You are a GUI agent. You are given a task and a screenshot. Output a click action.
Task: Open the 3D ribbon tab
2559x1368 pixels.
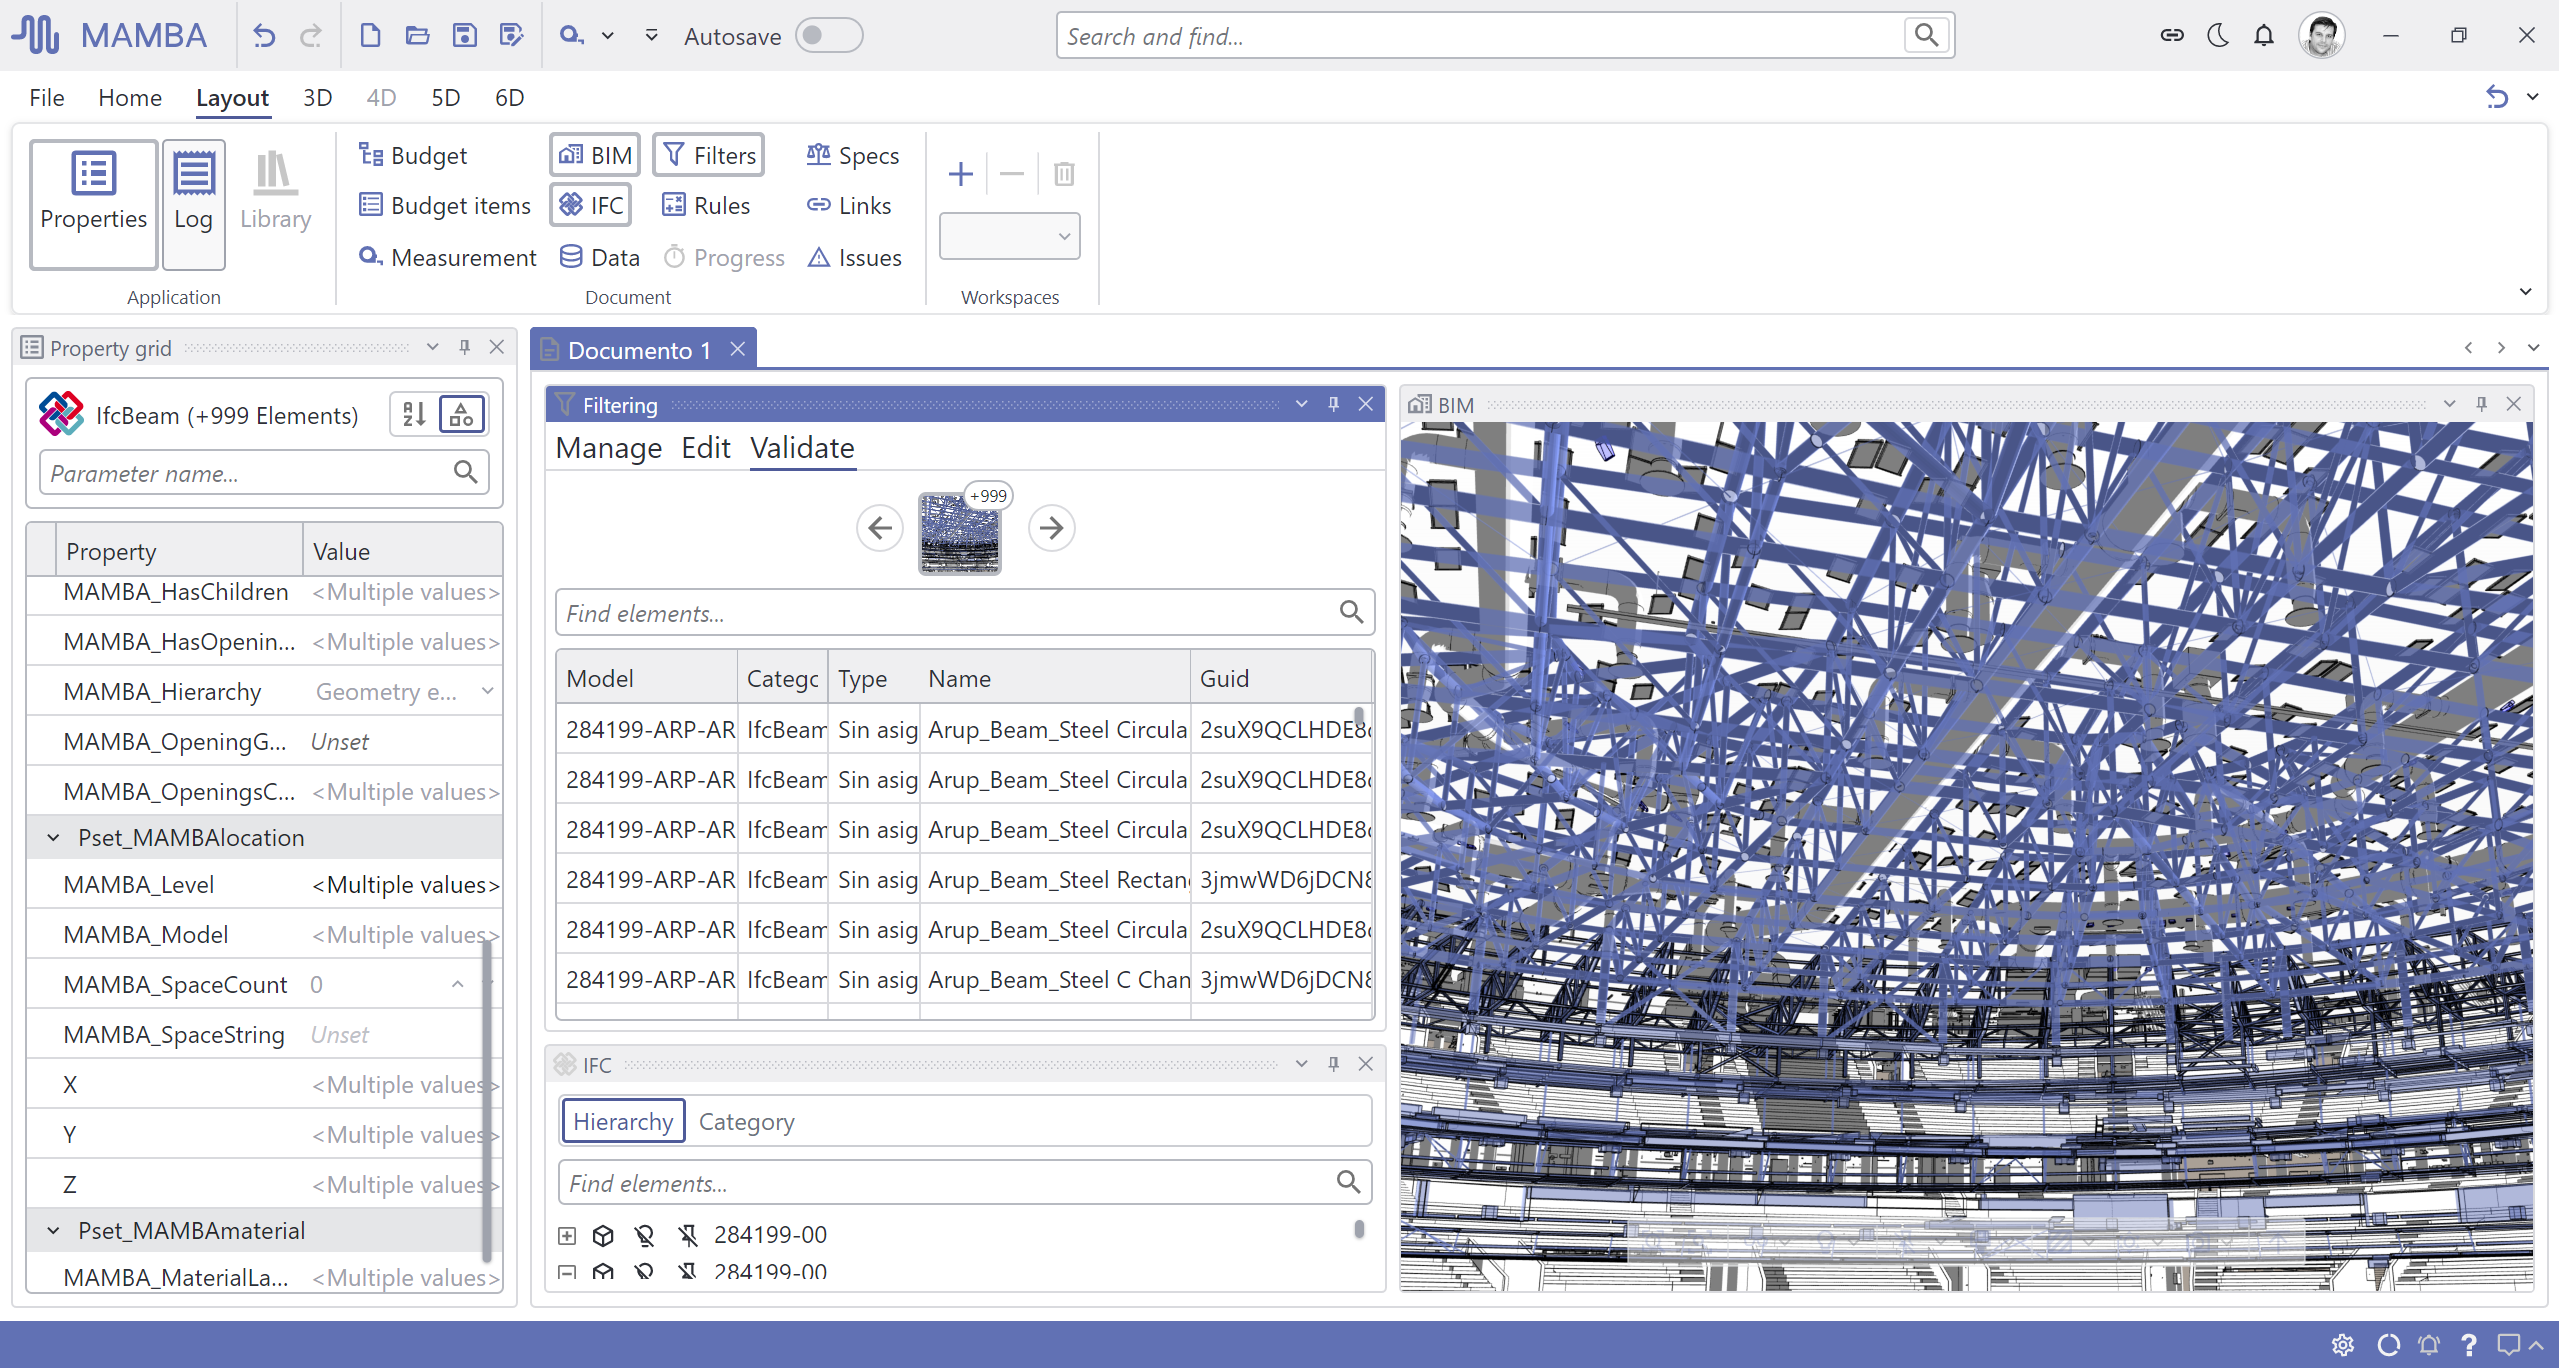pos(317,98)
